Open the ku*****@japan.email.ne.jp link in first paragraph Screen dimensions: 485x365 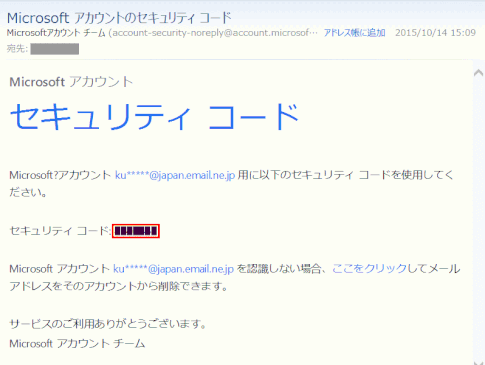coord(175,175)
